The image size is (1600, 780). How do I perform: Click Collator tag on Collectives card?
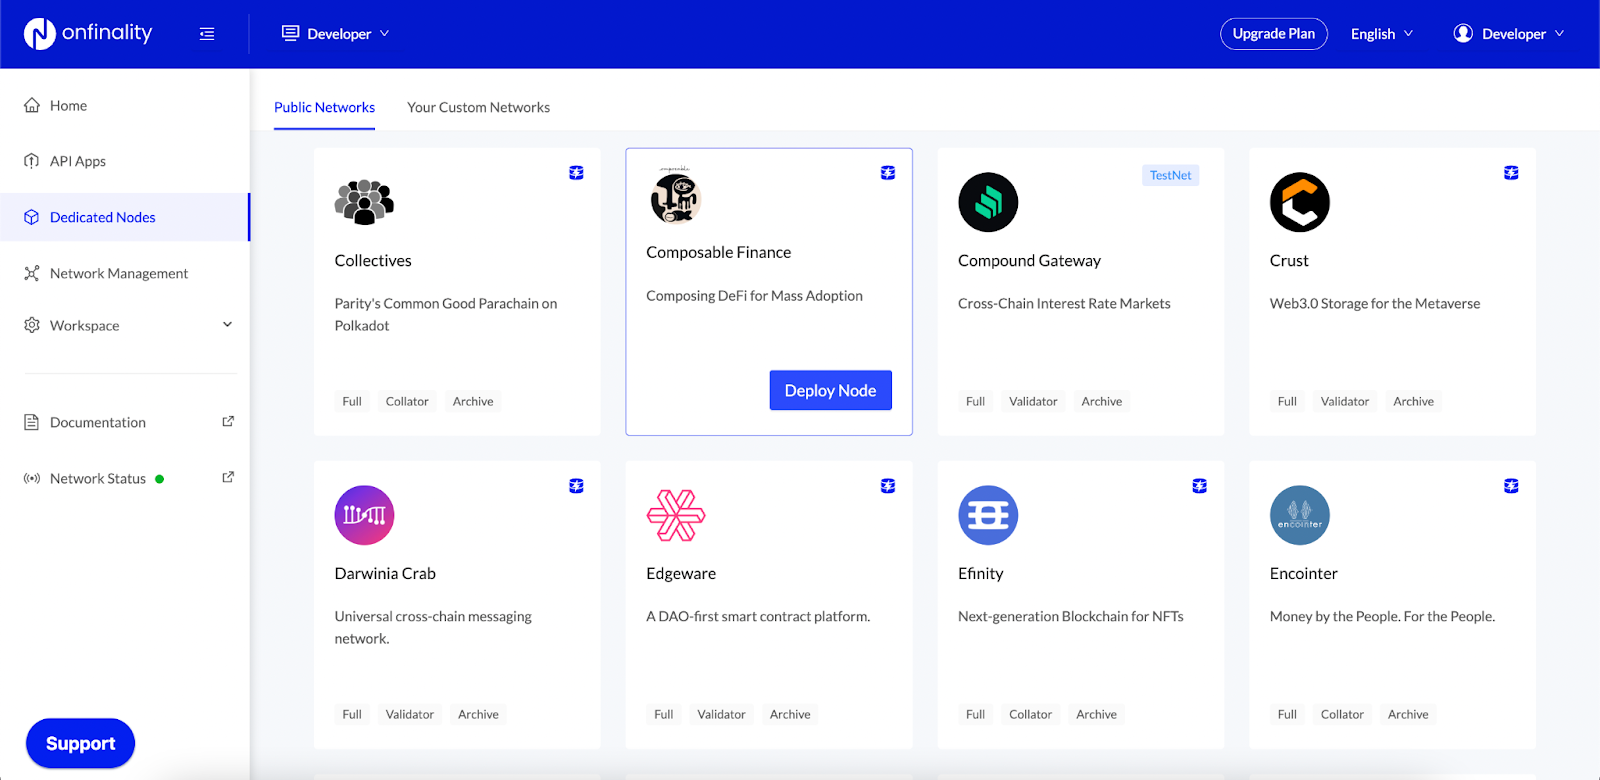407,401
